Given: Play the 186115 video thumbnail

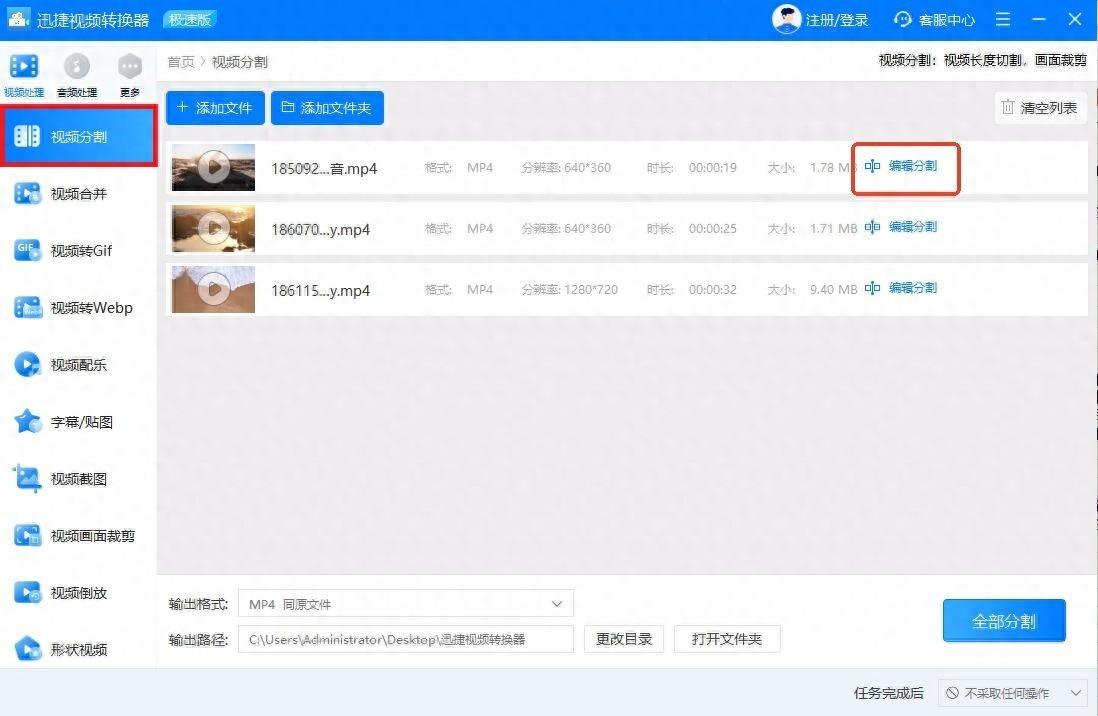Looking at the screenshot, I should coord(213,290).
